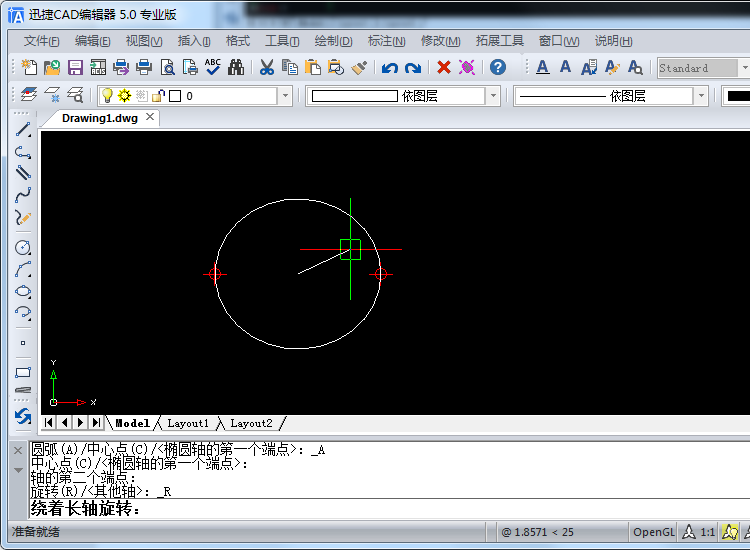Expand the 依图层 linetype dropdown

(x=701, y=96)
